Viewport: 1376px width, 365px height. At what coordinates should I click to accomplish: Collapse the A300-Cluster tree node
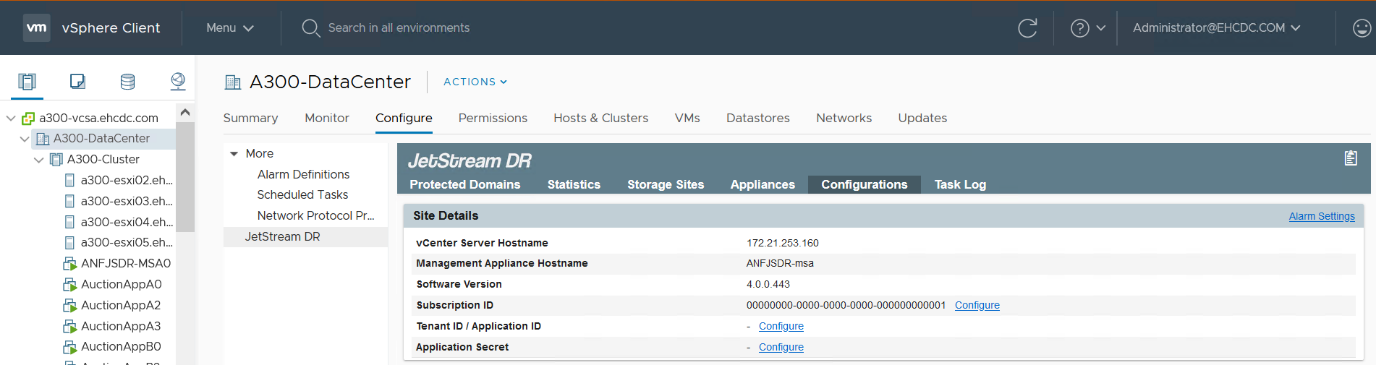coord(39,159)
